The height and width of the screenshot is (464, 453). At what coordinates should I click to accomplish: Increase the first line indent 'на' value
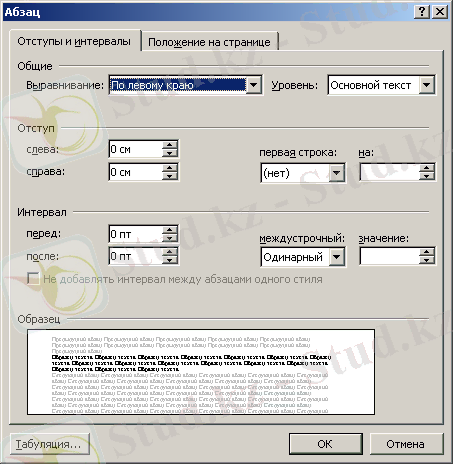point(427,168)
